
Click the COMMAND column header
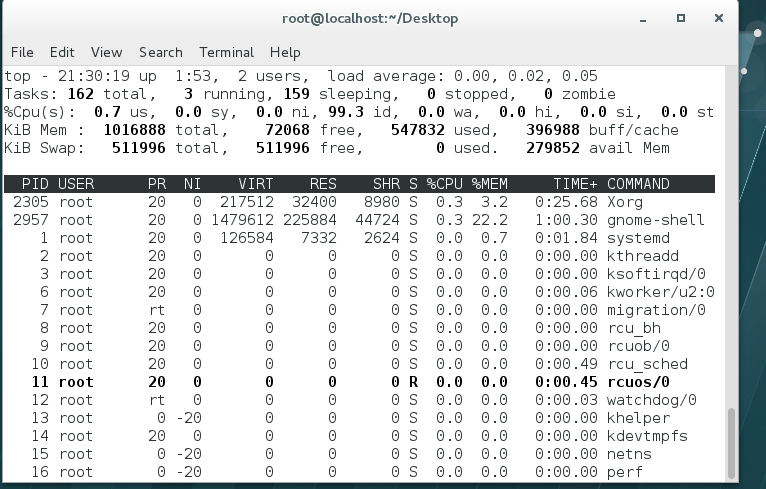point(638,184)
